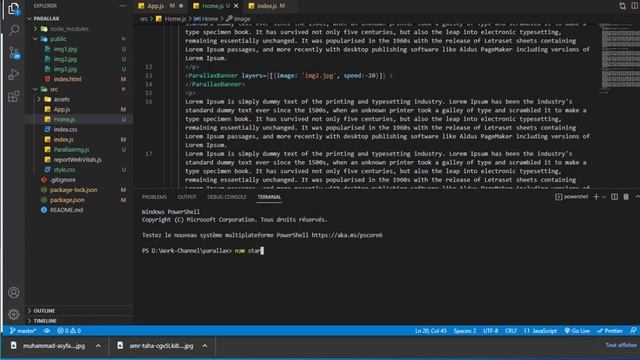Select the powershell terminal label
This screenshot has height=360, width=640.
coord(571,197)
